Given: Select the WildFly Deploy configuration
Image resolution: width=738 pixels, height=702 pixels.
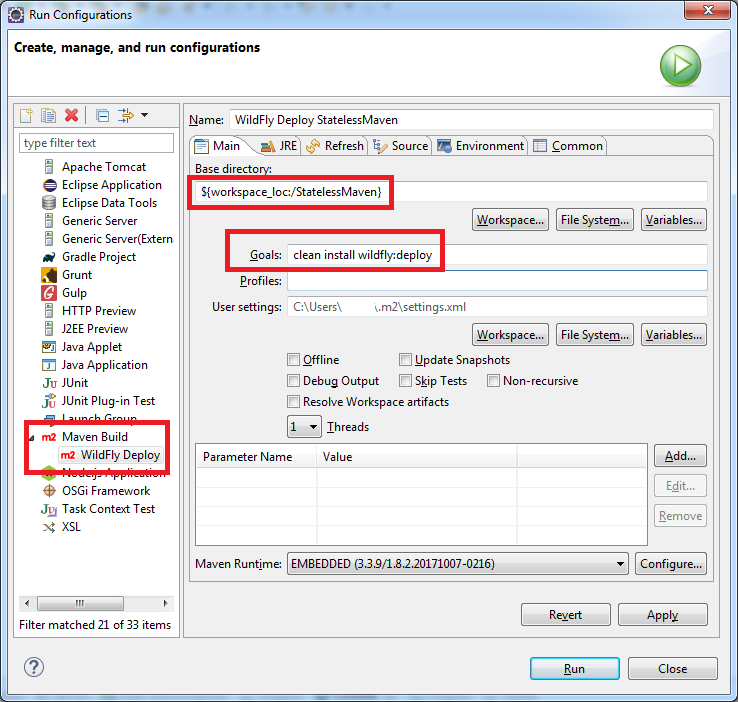Looking at the screenshot, I should coord(111,455).
